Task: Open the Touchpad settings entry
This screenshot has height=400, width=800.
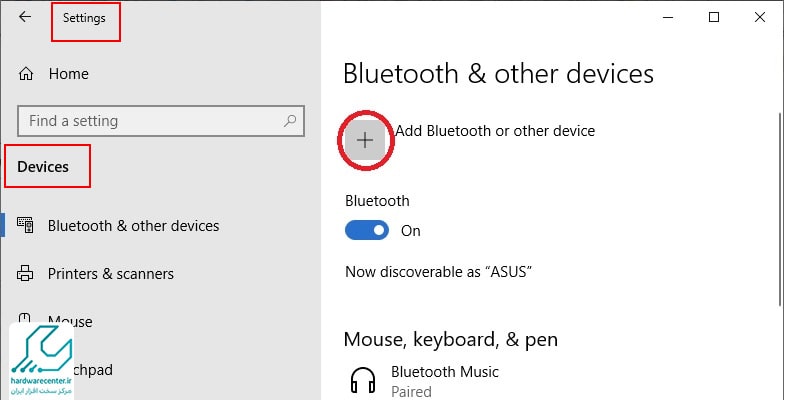Action: (92, 370)
